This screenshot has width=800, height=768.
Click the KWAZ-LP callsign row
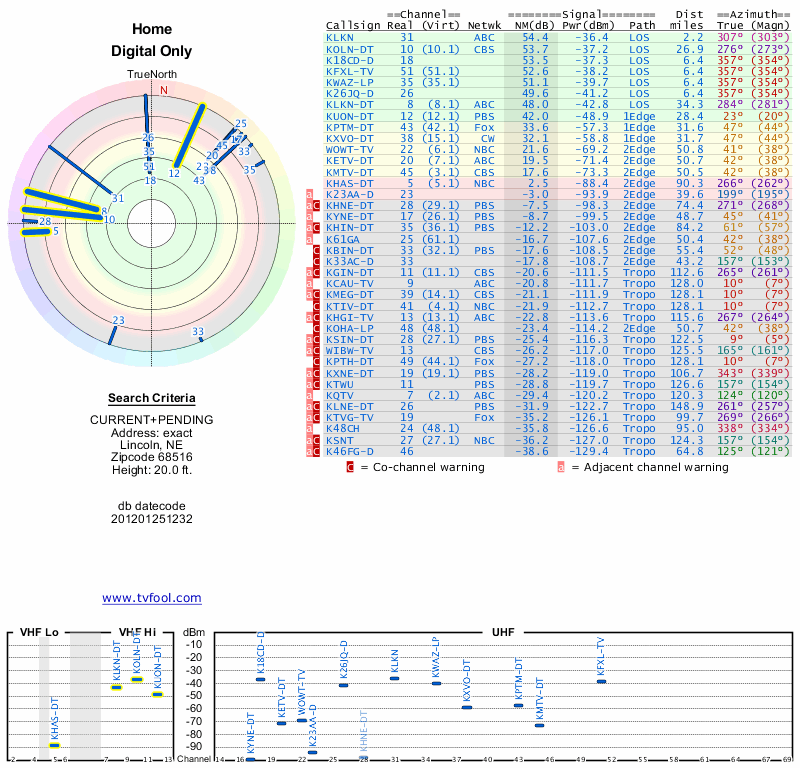pyautogui.click(x=350, y=82)
